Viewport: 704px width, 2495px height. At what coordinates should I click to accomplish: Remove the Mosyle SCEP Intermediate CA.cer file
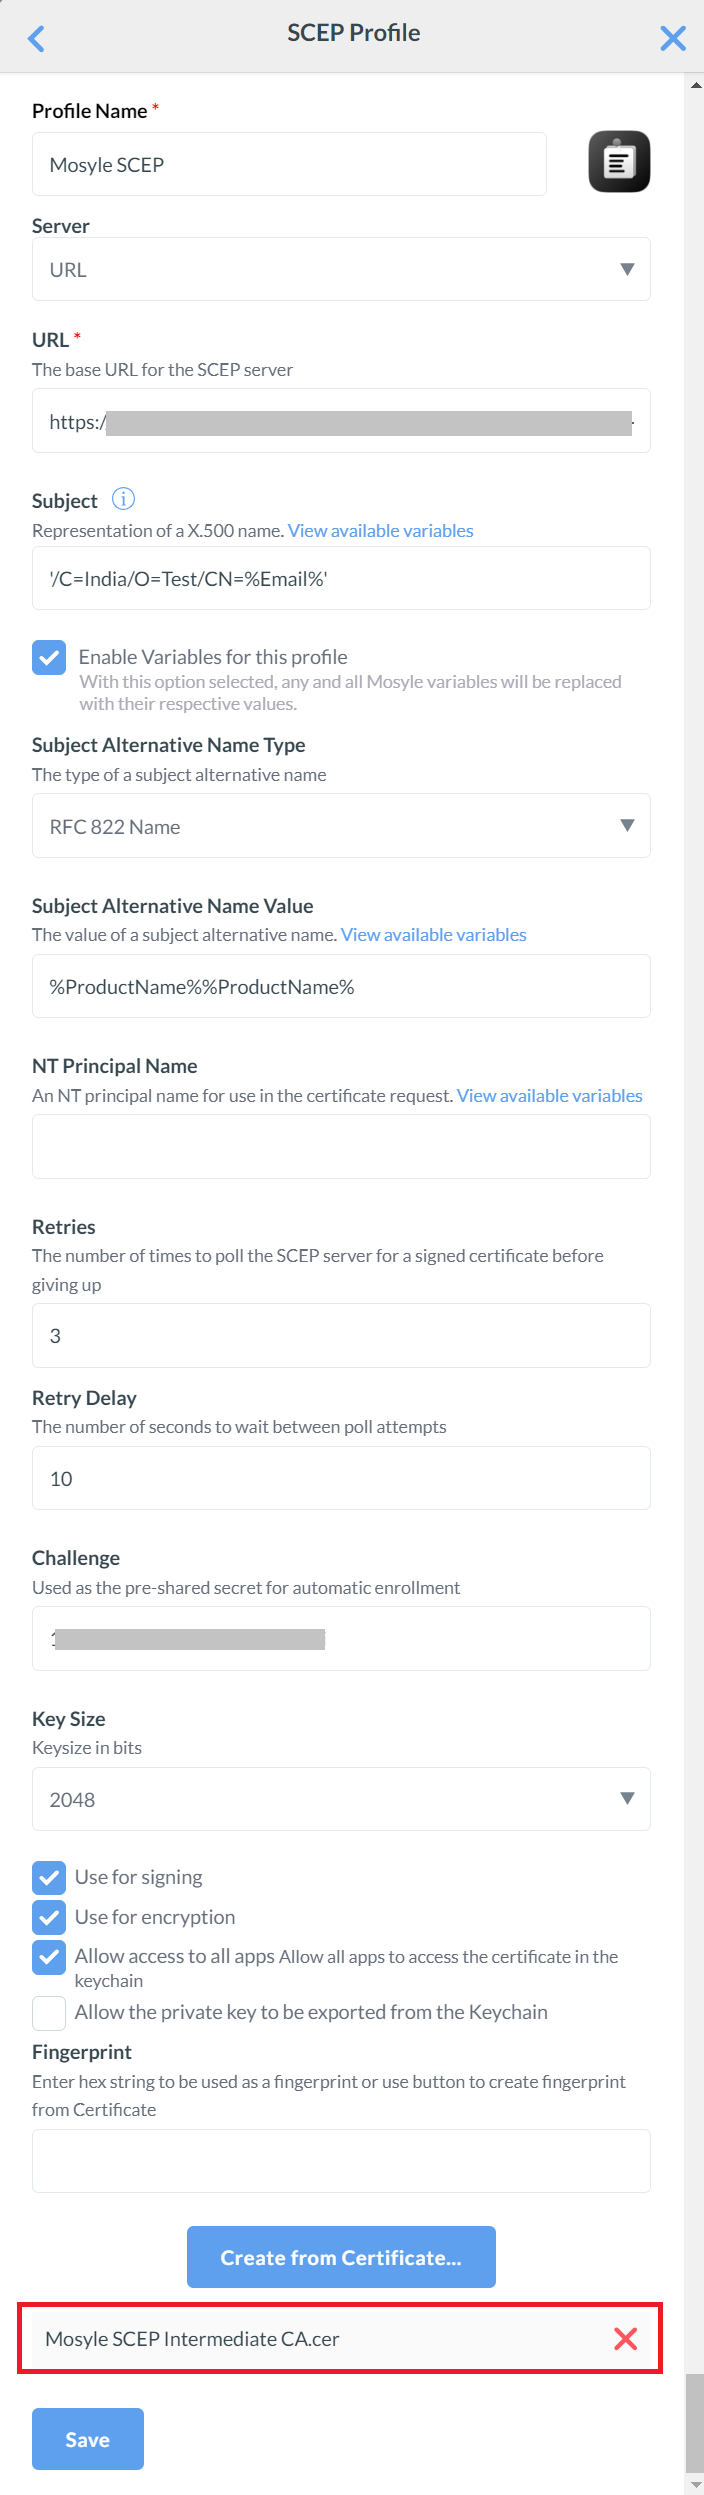[x=626, y=2338]
